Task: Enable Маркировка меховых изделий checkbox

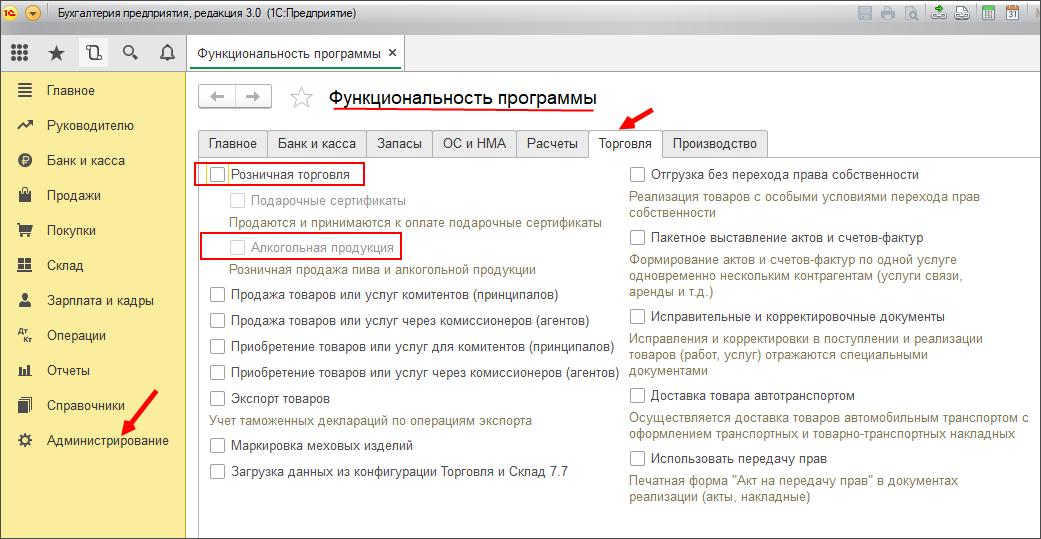Action: point(218,445)
